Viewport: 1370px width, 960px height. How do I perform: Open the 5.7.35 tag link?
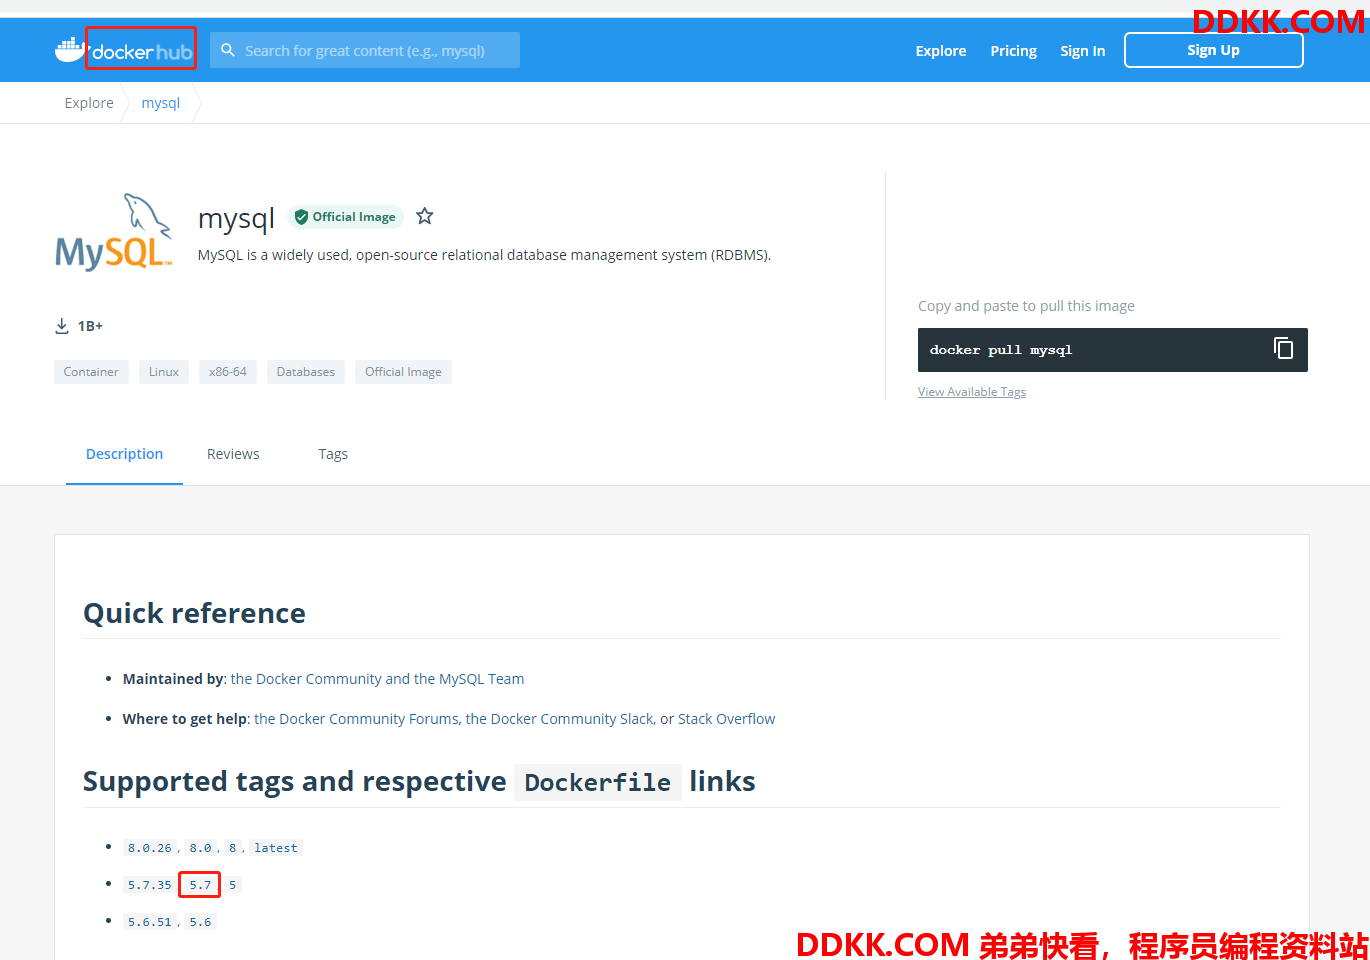[x=150, y=885]
